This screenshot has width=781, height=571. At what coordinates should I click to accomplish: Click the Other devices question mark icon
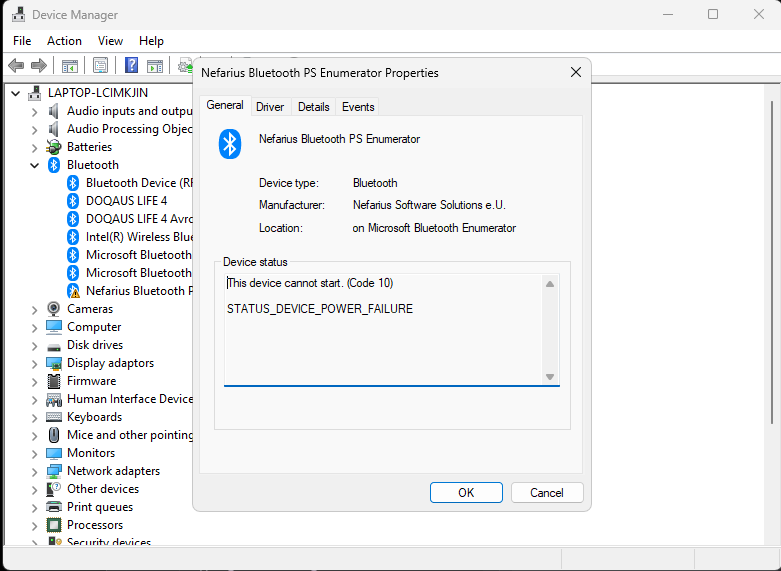pos(54,489)
